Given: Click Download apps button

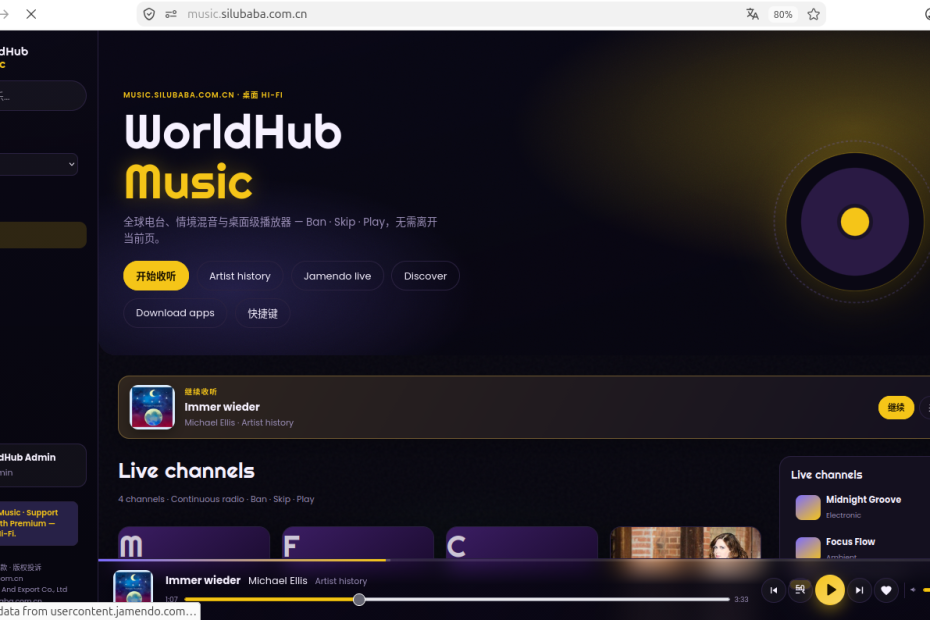Looking at the screenshot, I should pos(175,313).
